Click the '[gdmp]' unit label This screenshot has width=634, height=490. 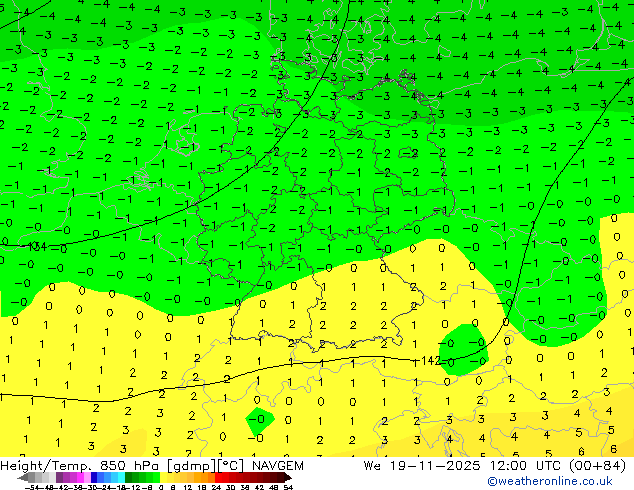191,466
